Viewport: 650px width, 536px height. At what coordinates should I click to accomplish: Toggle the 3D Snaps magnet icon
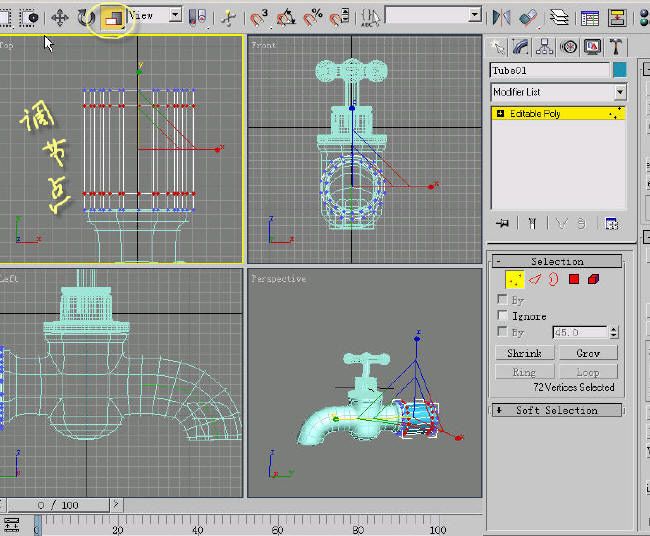pos(259,17)
